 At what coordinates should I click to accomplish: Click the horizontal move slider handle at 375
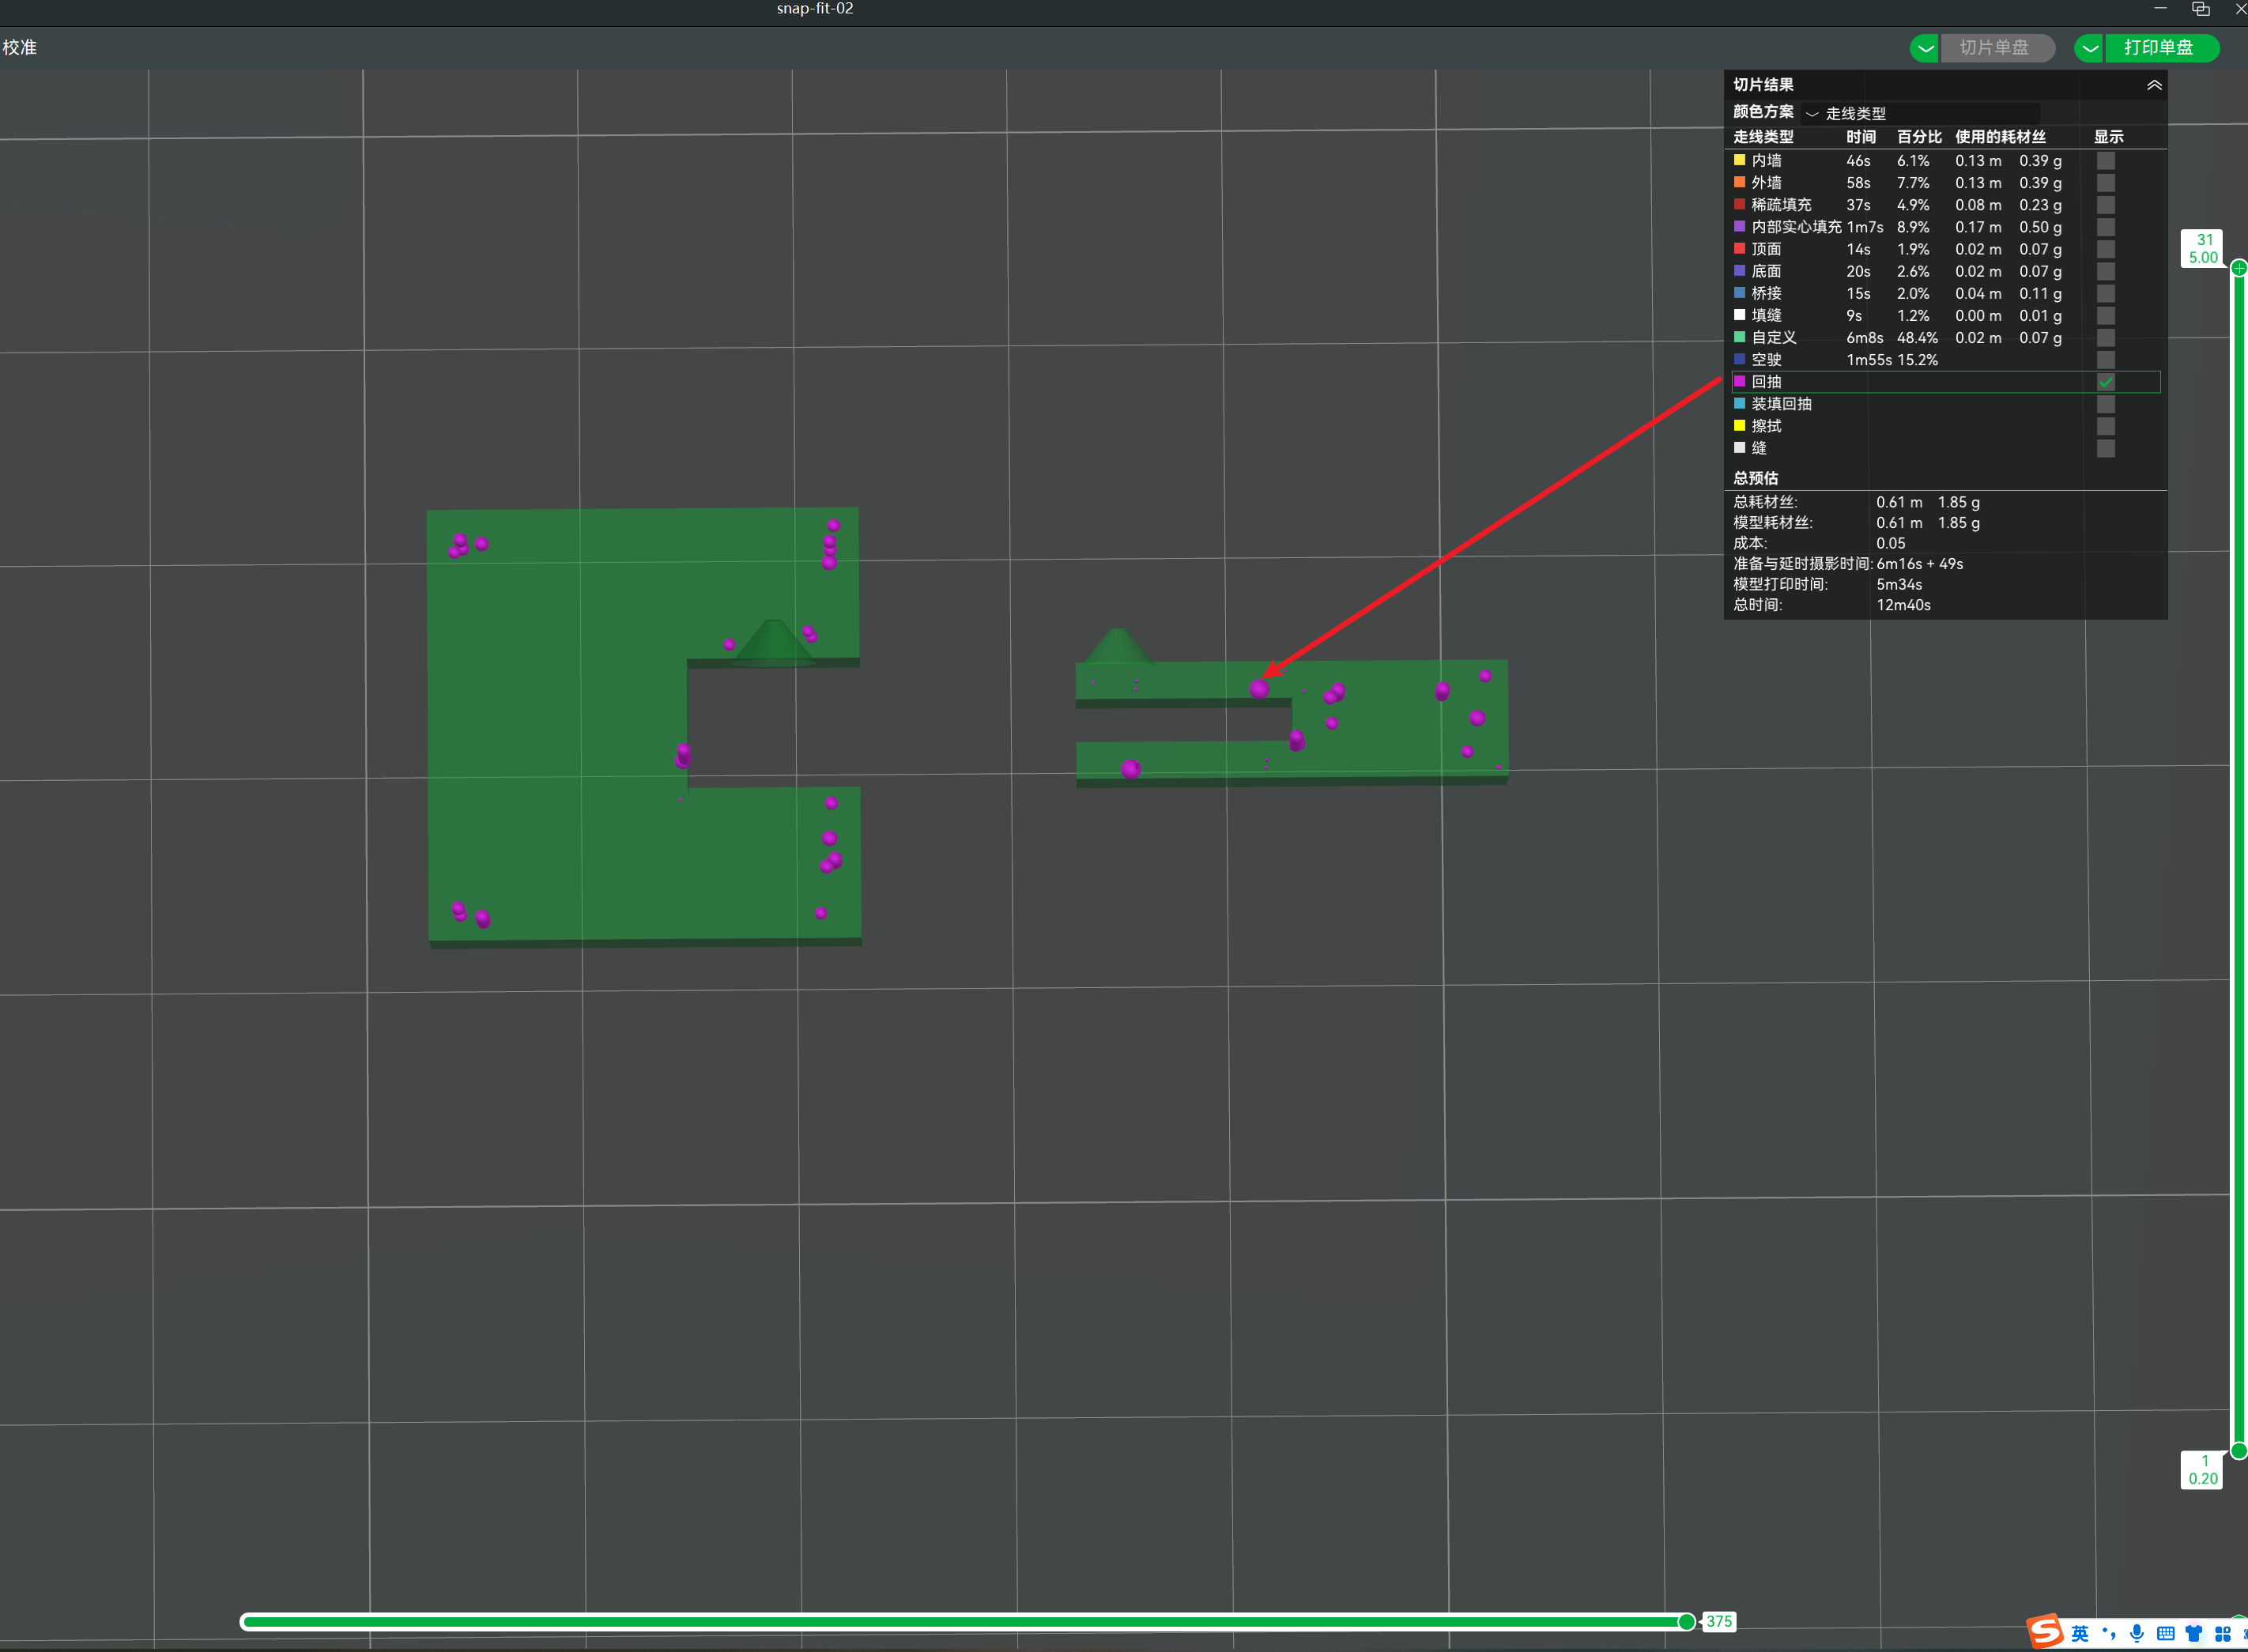pos(1686,1621)
